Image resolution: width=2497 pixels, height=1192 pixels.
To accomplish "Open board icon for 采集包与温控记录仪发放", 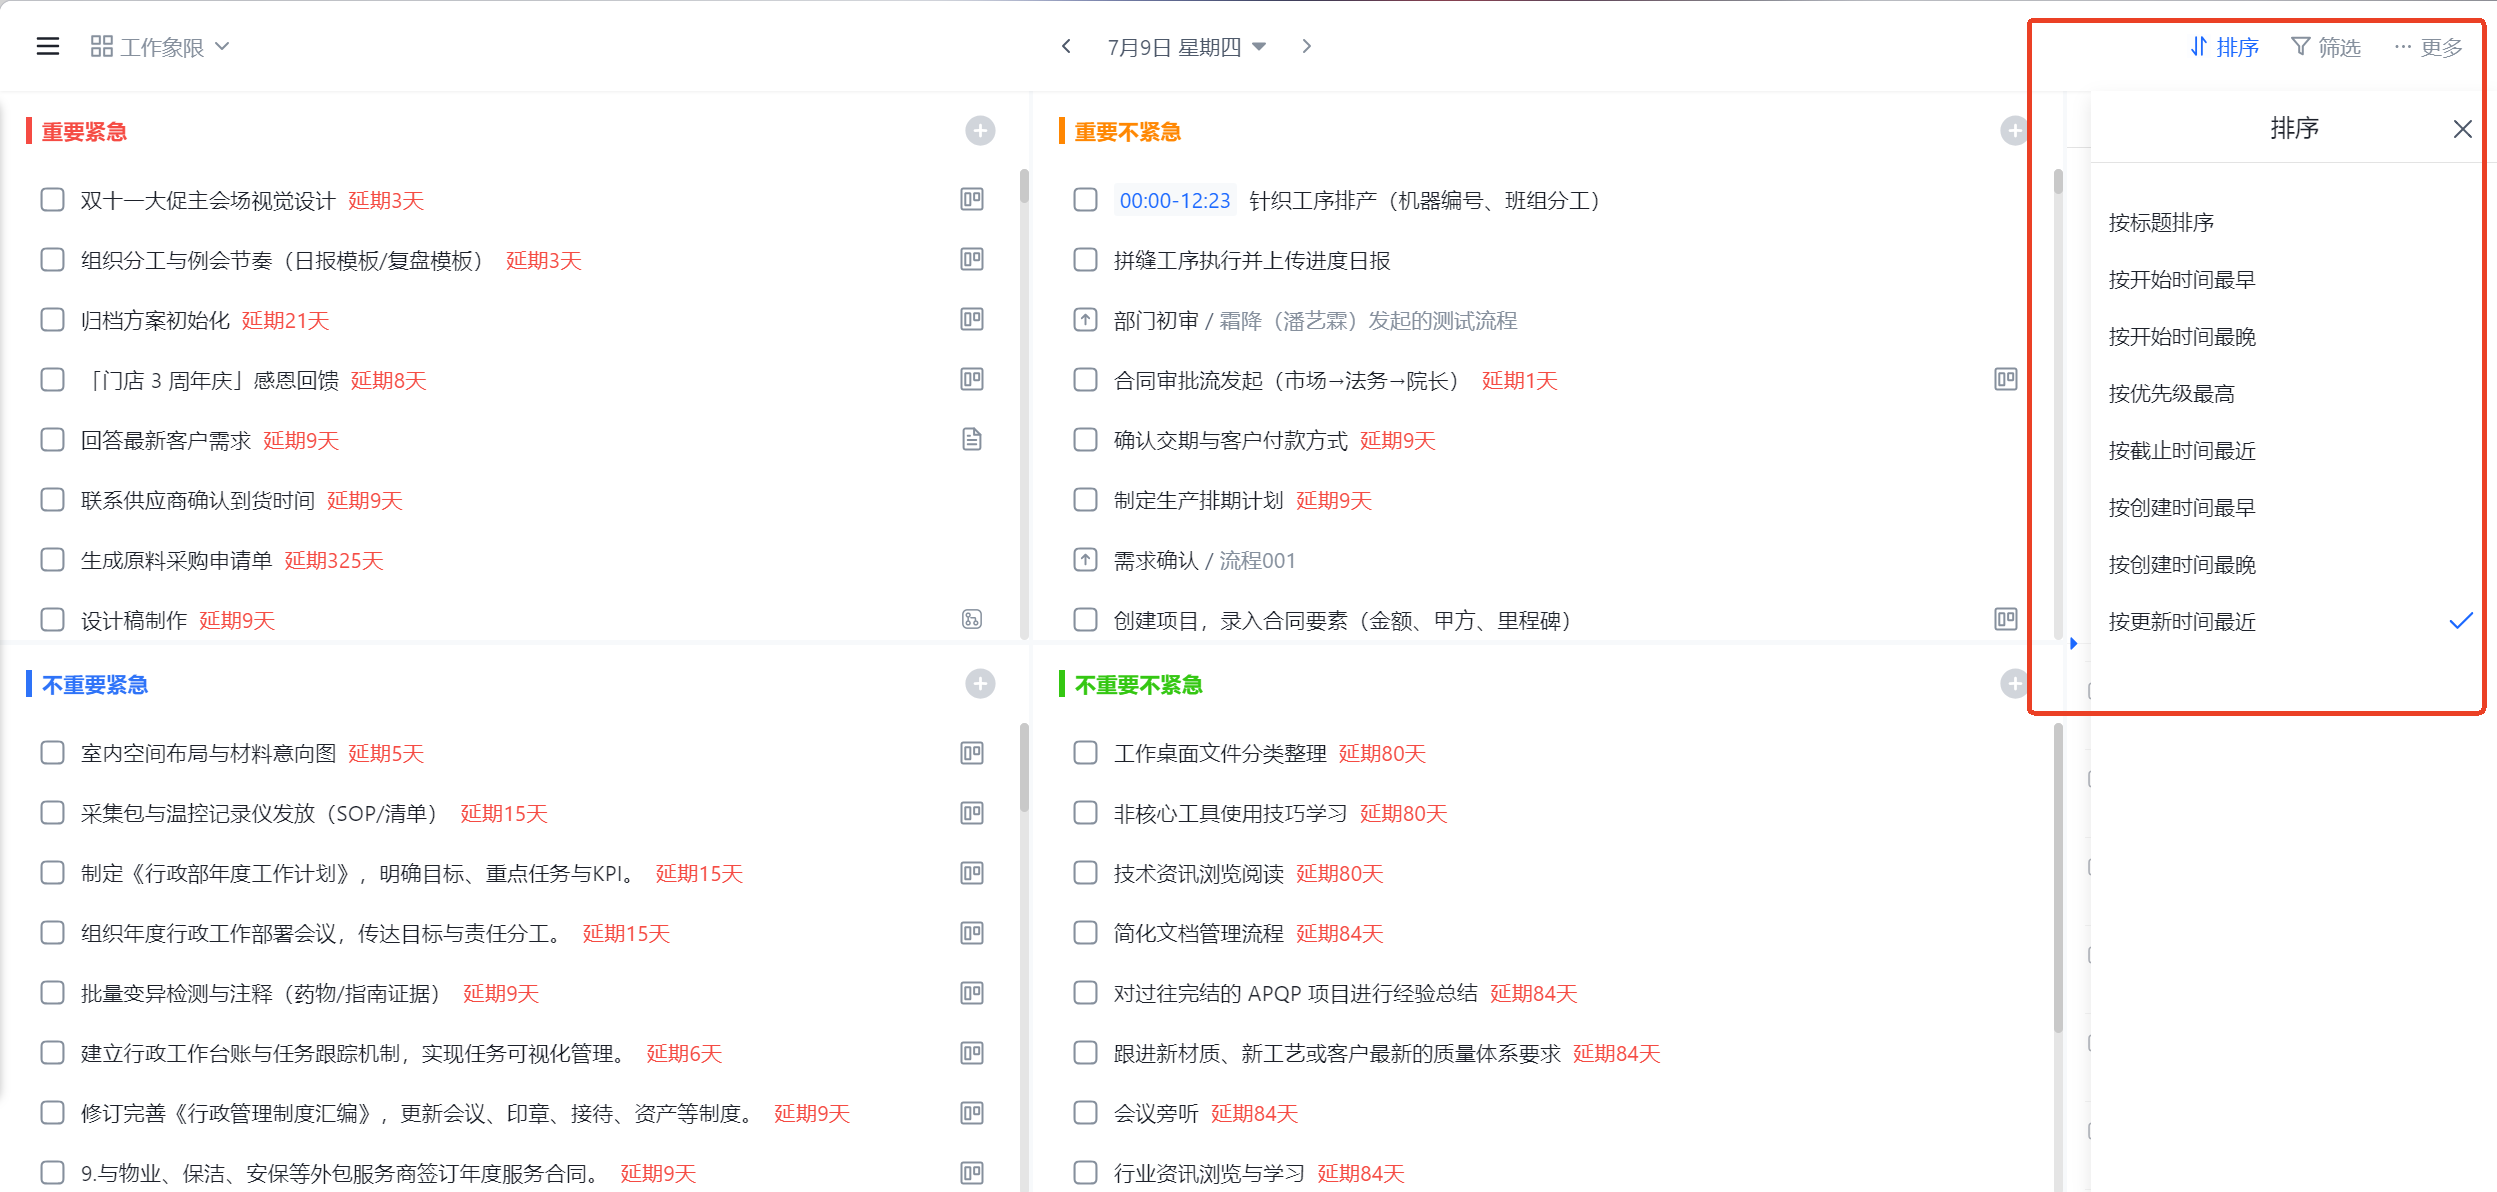I will (972, 813).
